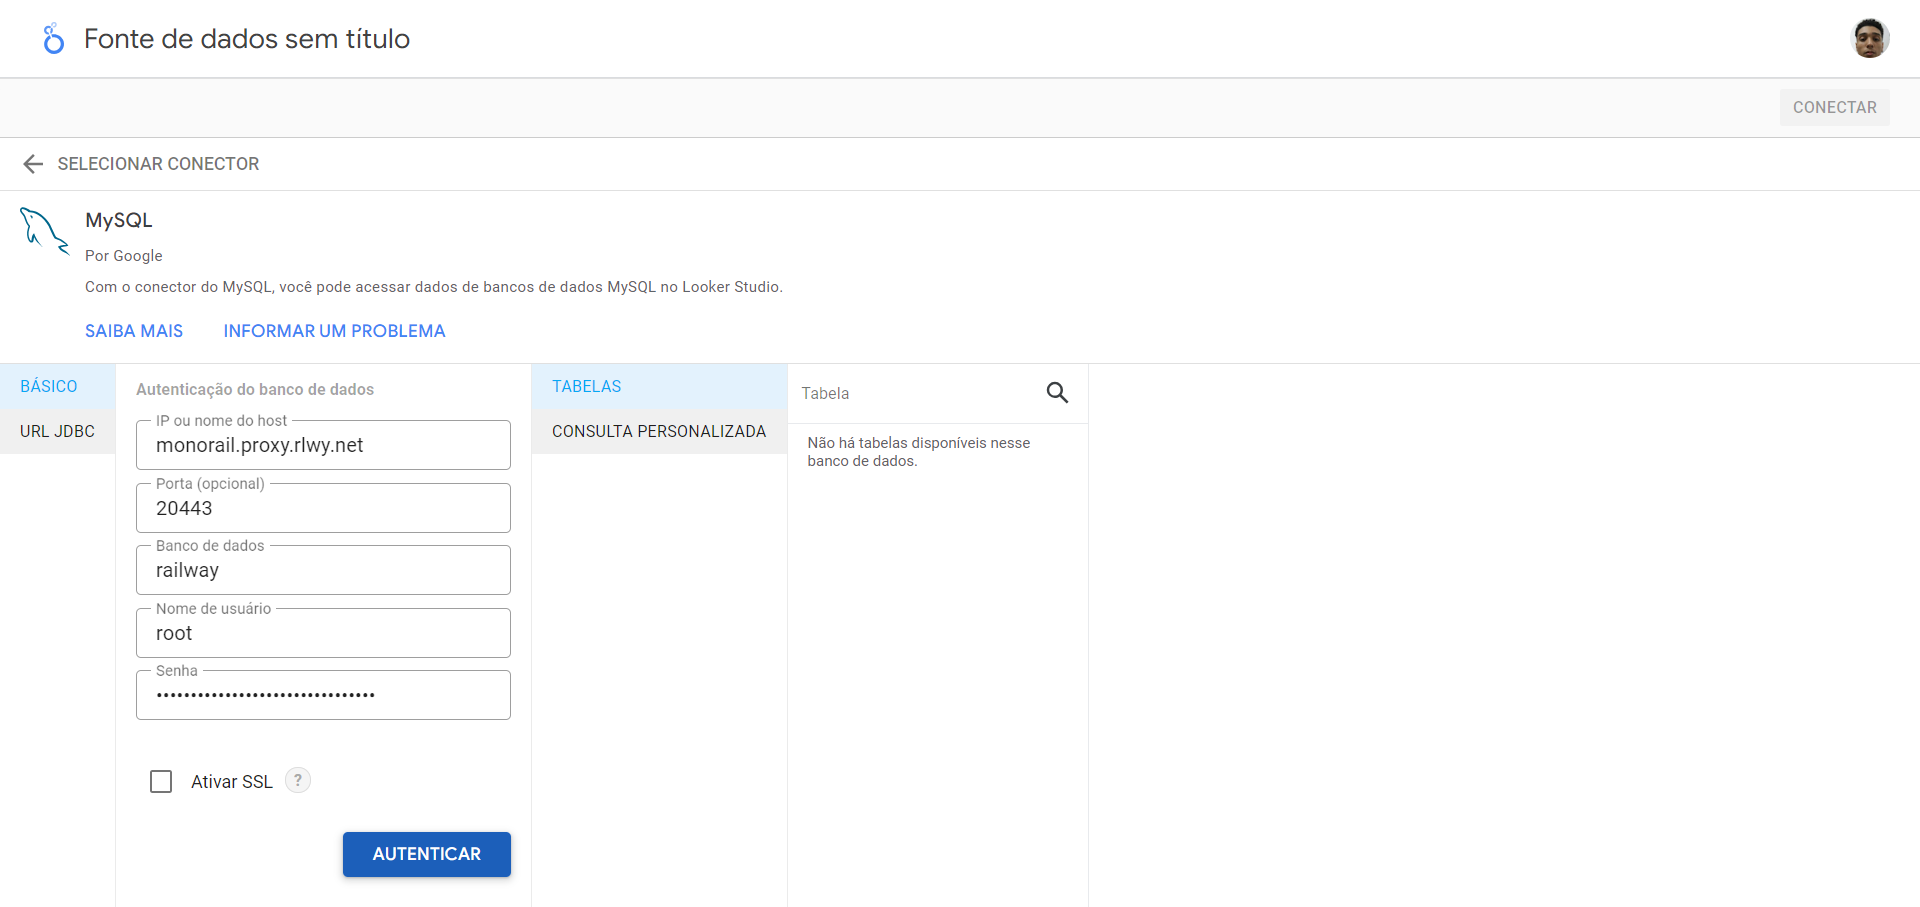Open the INFORMAR UM PROBLEMA link
Viewport: 1920px width, 907px height.
[x=334, y=331]
